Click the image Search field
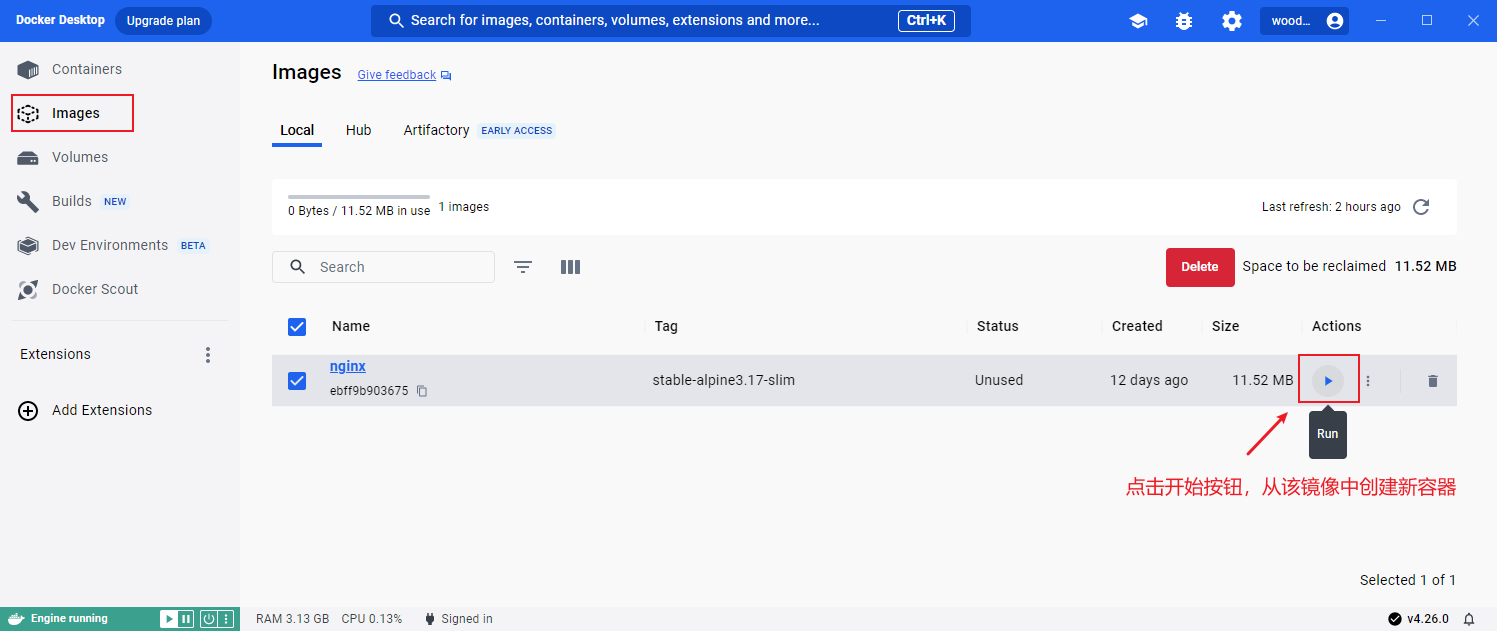Image resolution: width=1497 pixels, height=631 pixels. tap(383, 267)
